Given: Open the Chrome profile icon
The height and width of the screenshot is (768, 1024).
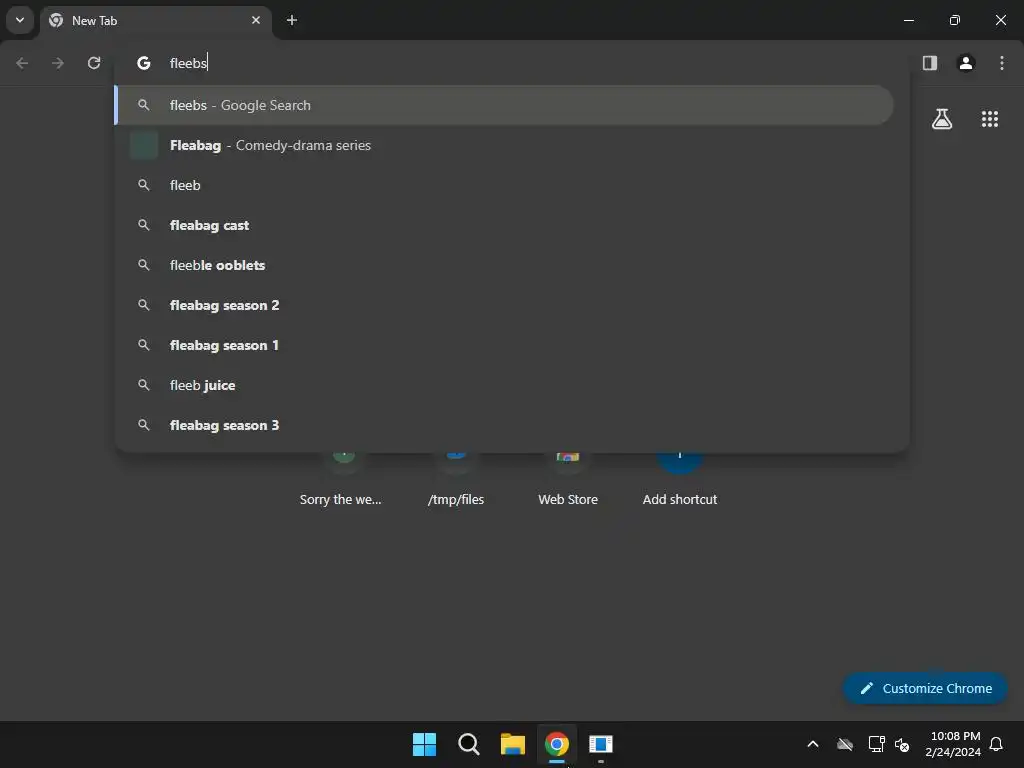Looking at the screenshot, I should pyautogui.click(x=966, y=63).
